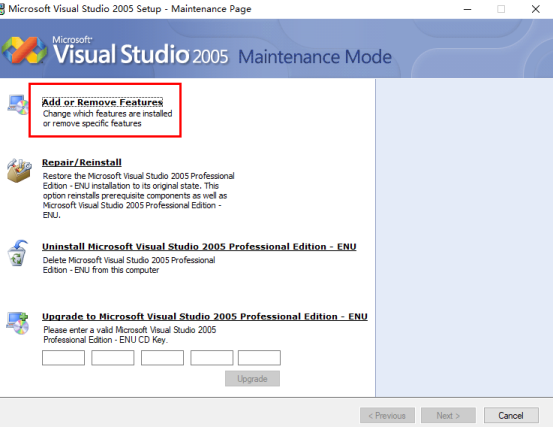Viewport: 554px width, 427px height.
Task: Focus the fifth CD key input box
Action: (x=259, y=358)
